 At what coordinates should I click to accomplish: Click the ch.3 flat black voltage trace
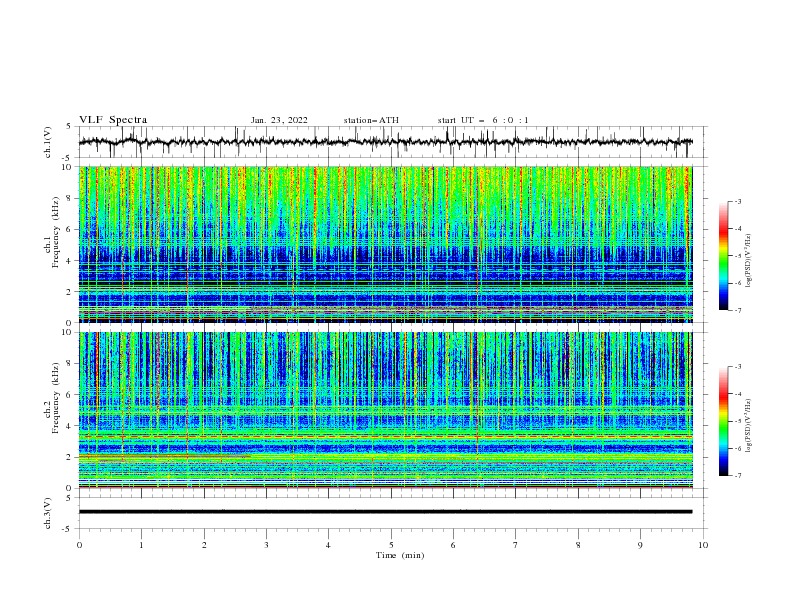coord(385,512)
